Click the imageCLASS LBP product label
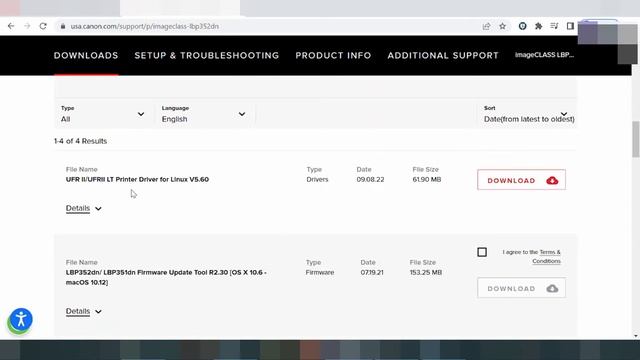 544,55
